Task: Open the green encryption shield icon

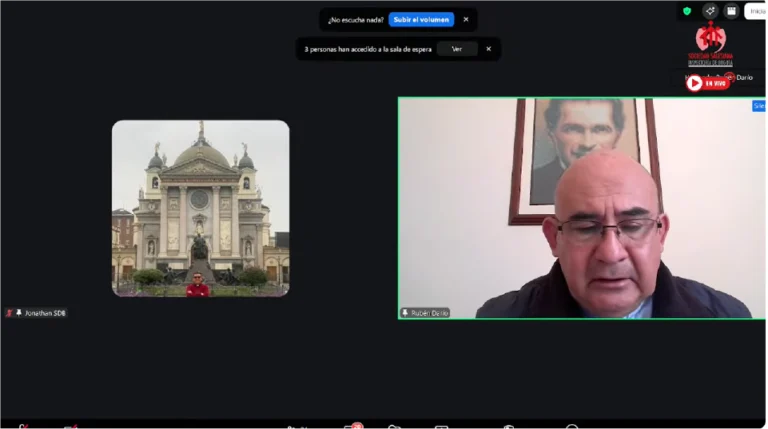Action: [687, 11]
